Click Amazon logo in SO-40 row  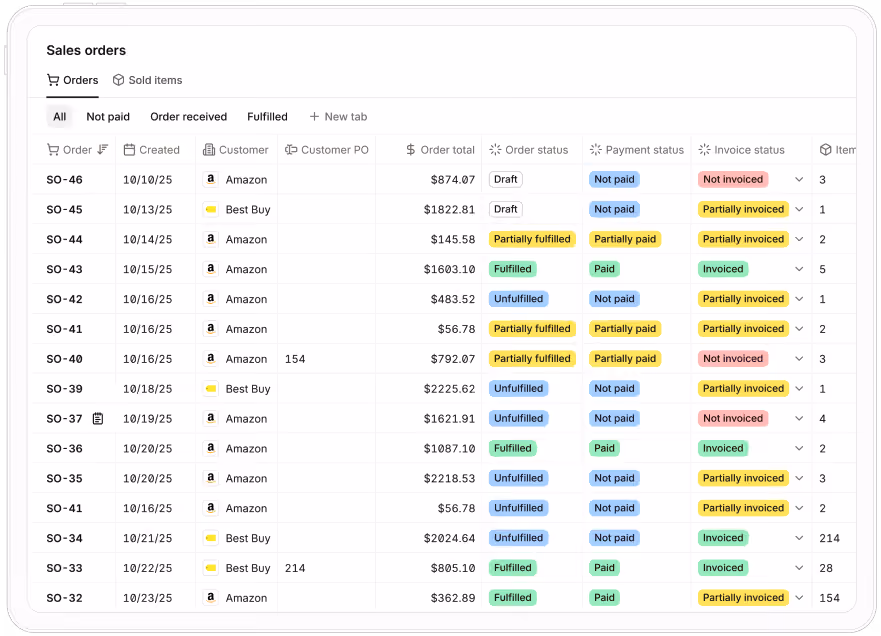click(x=211, y=358)
